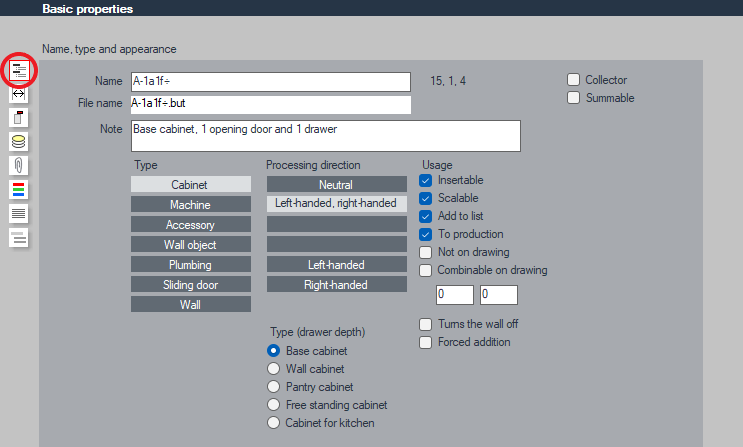Edit the File name field

[x=271, y=104]
